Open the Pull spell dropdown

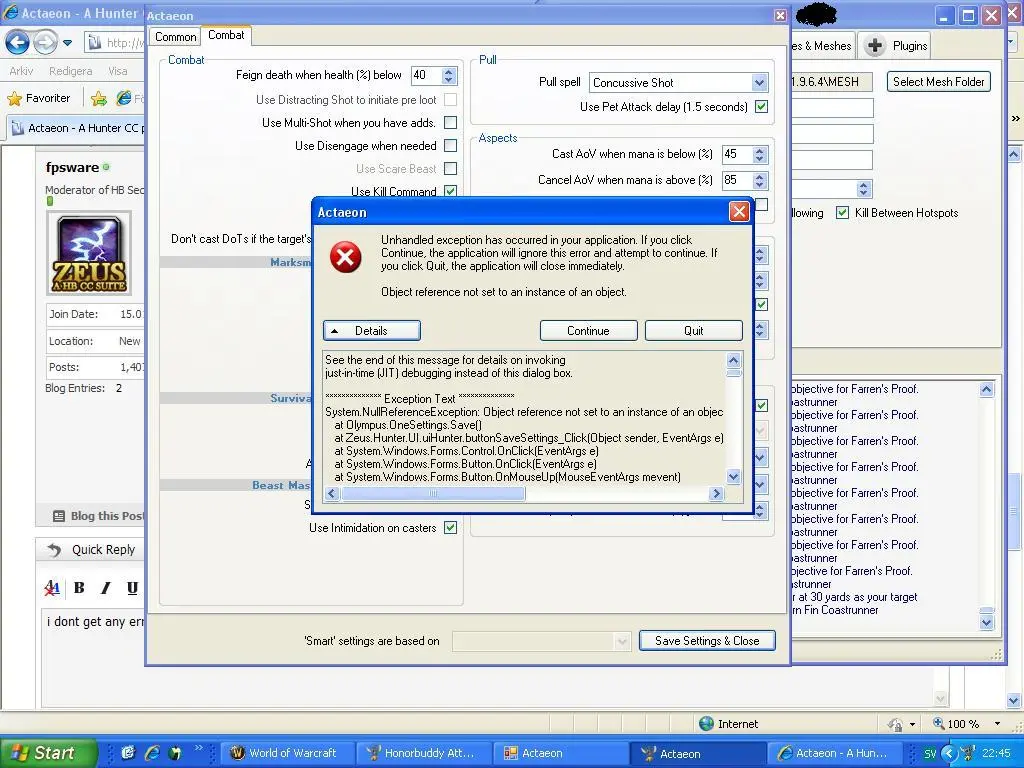tap(759, 83)
